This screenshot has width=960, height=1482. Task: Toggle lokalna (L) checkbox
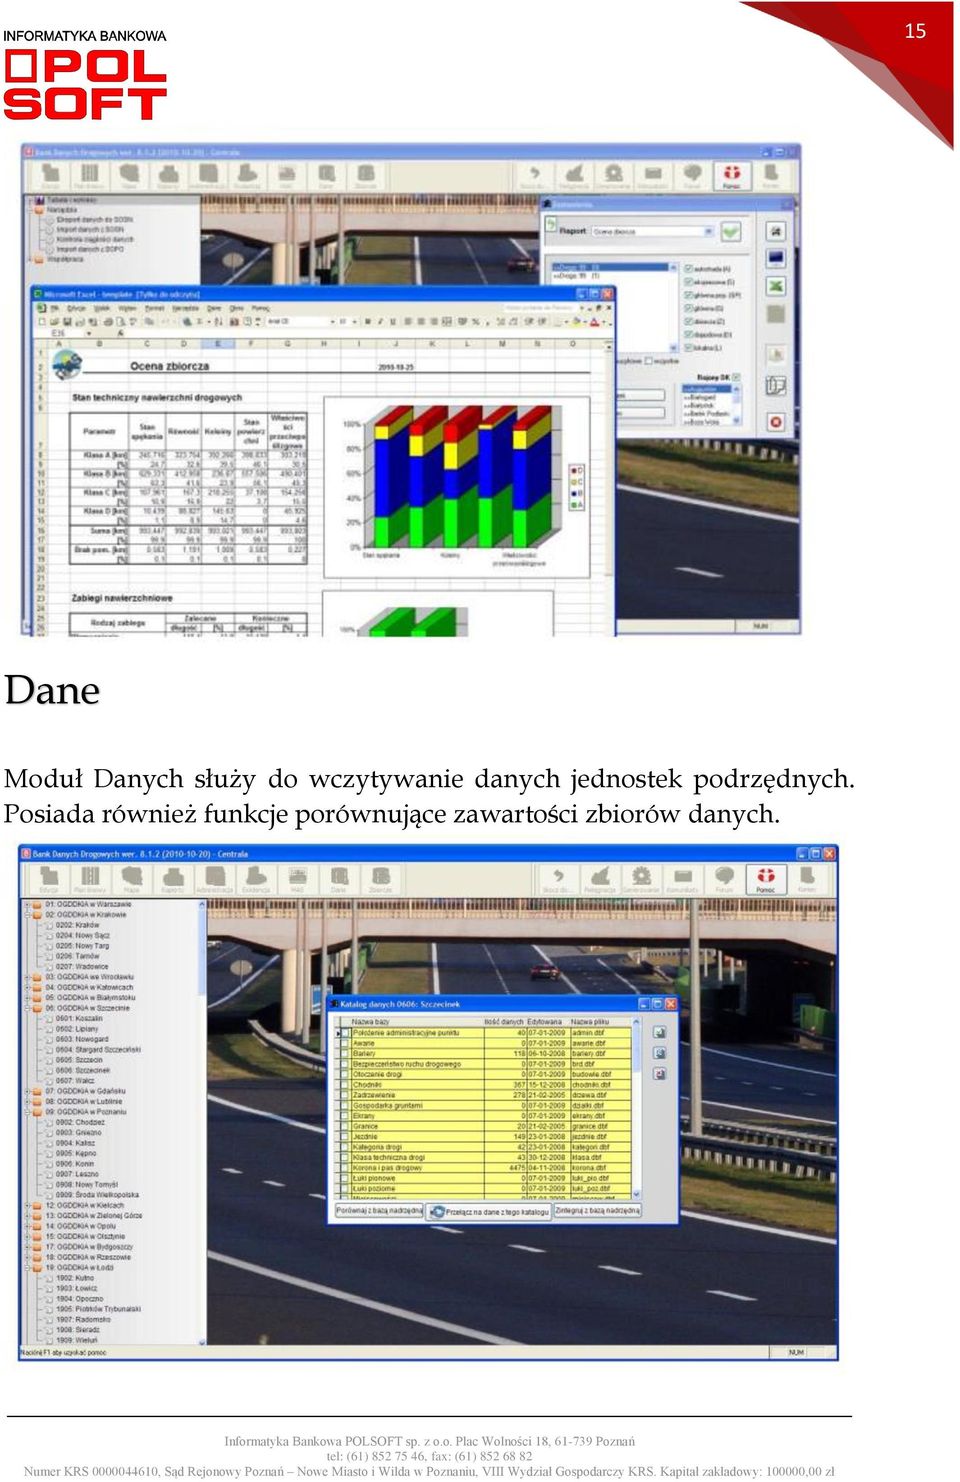pyautogui.click(x=688, y=347)
